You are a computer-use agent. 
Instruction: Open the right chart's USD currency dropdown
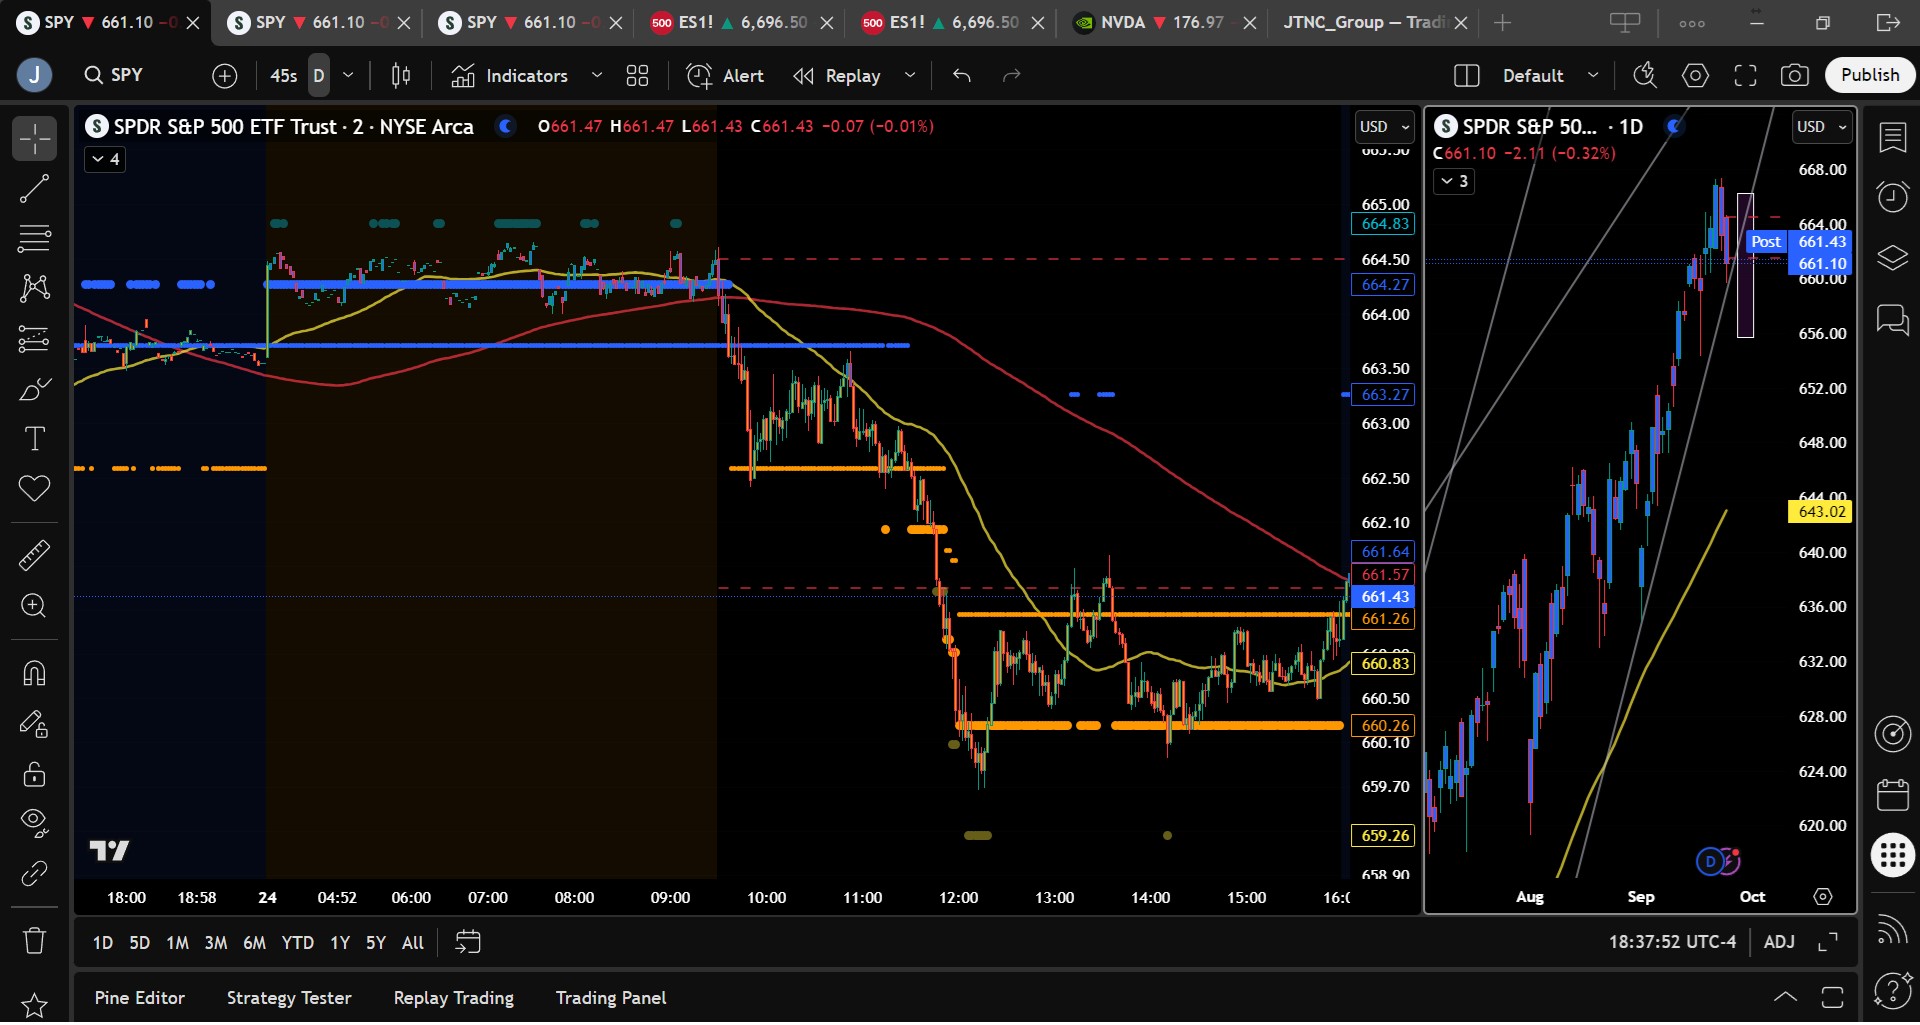click(1822, 127)
